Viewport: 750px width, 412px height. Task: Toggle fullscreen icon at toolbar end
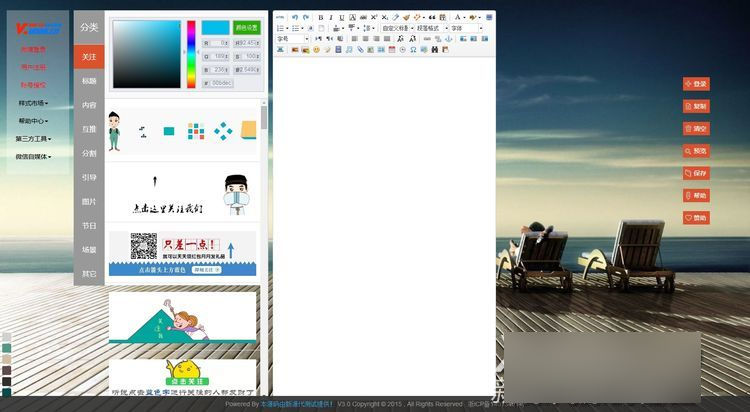(x=489, y=17)
